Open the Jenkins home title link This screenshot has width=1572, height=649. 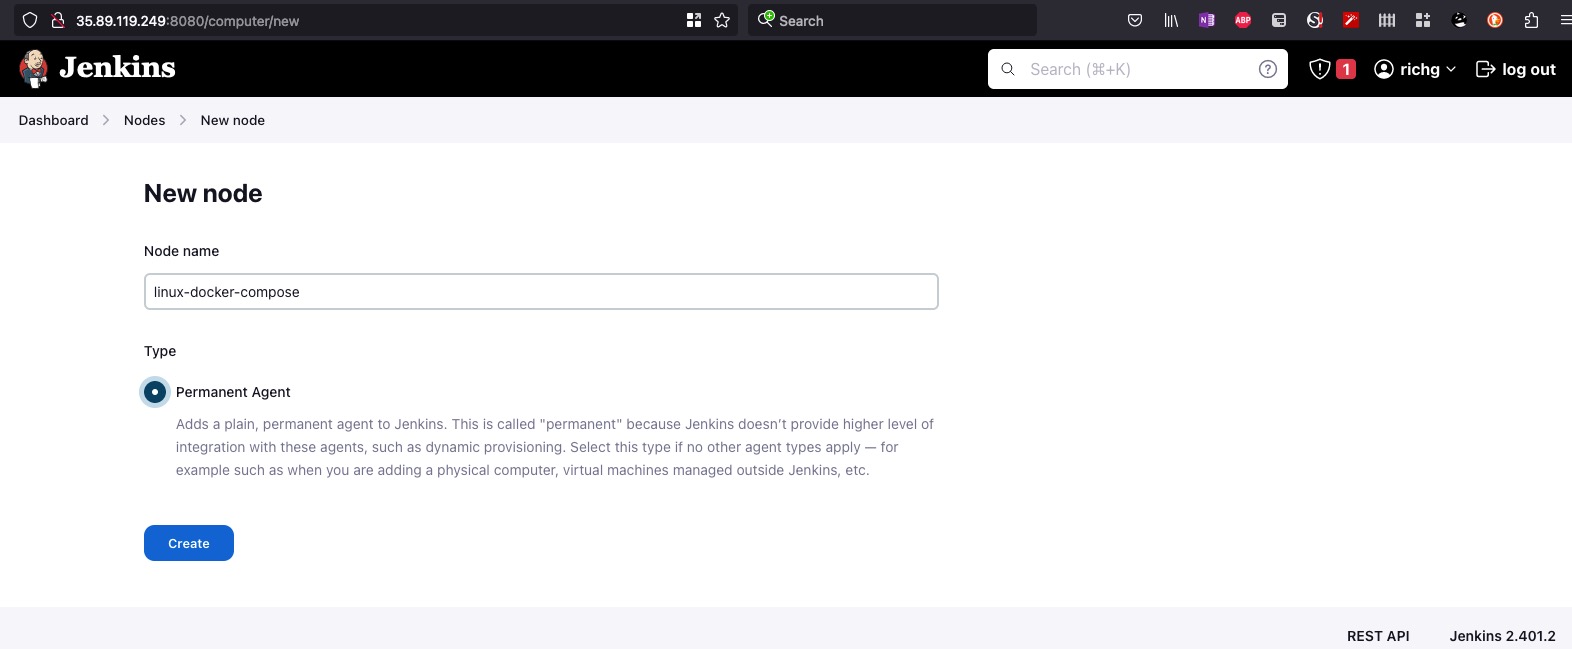(x=117, y=67)
